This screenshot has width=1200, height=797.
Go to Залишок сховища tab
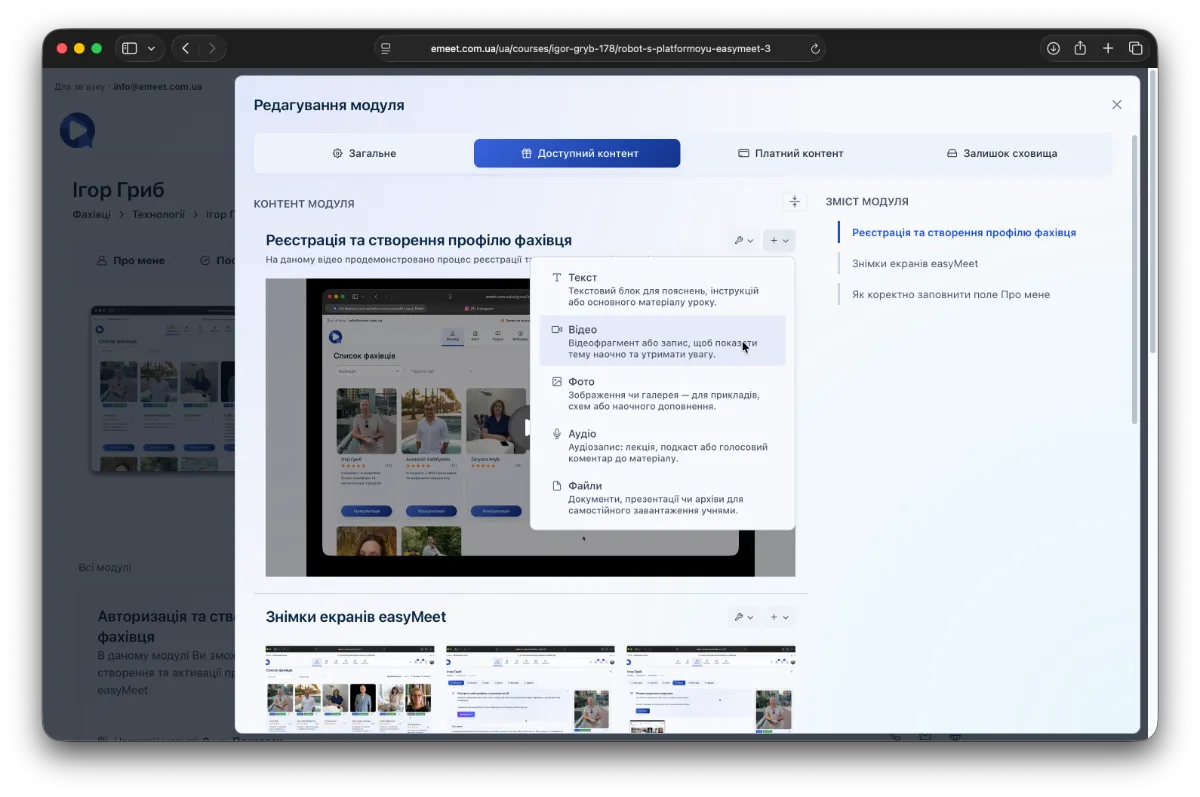pos(1001,153)
